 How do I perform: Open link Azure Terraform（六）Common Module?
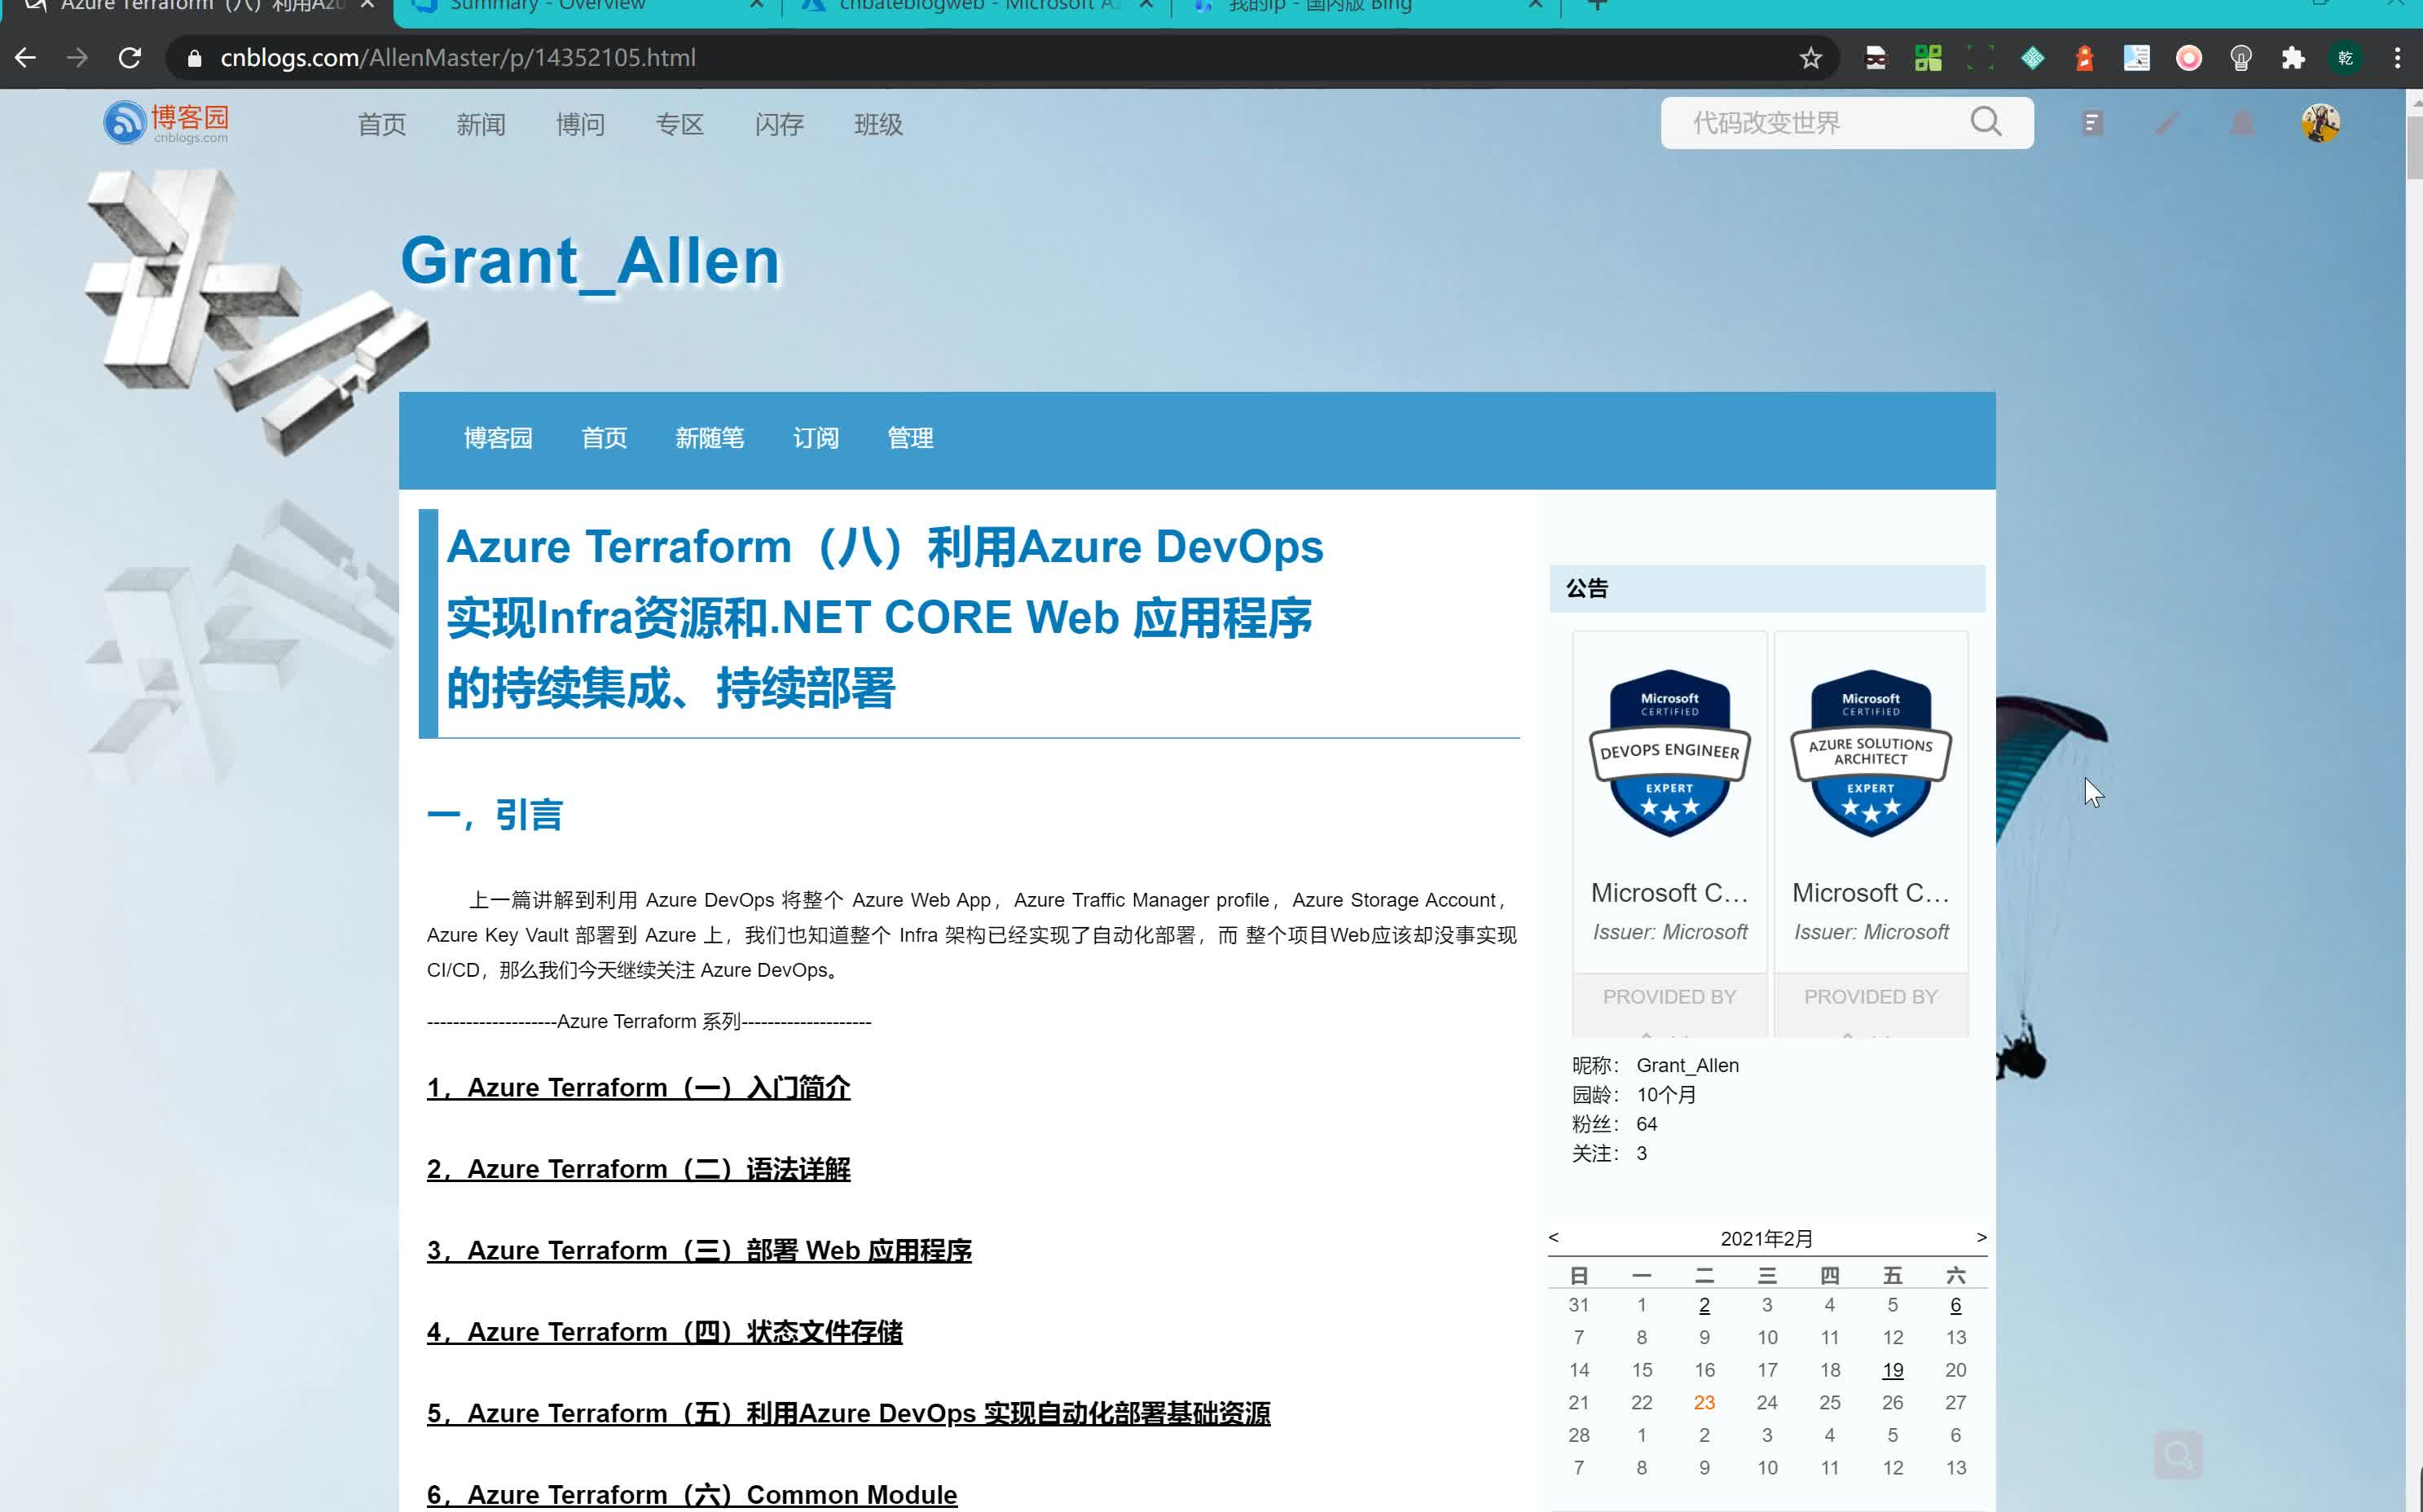[x=692, y=1494]
